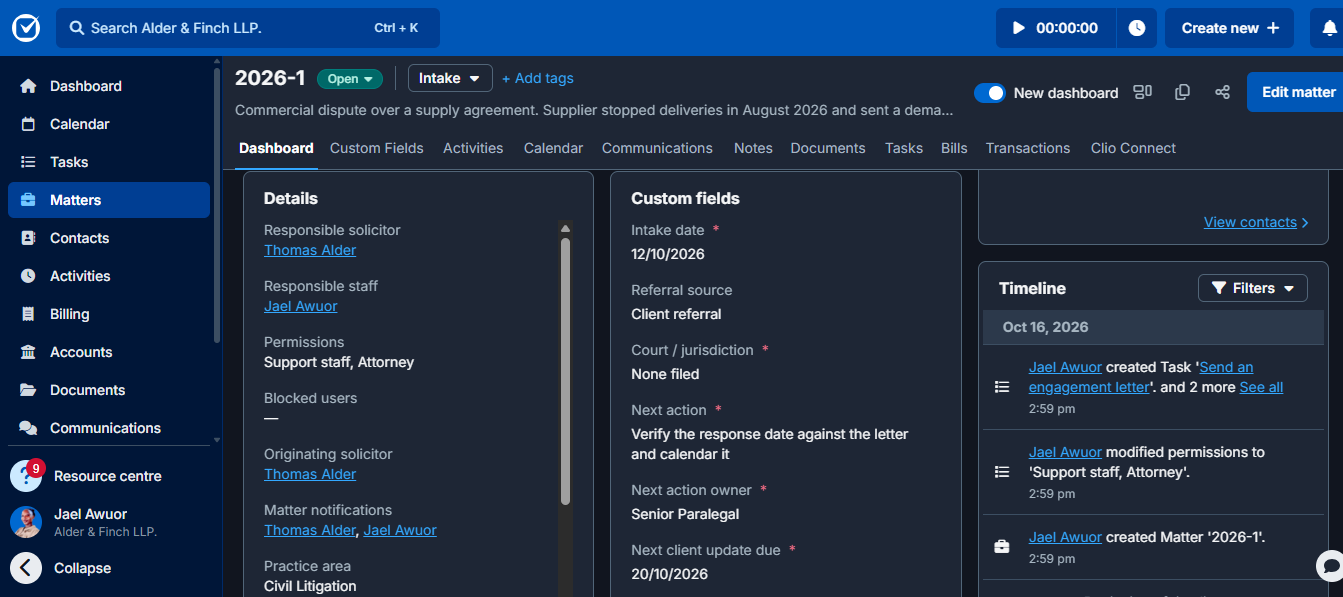Open the time entries clock icon
Screen dimensions: 1343x597
[x=1137, y=28]
